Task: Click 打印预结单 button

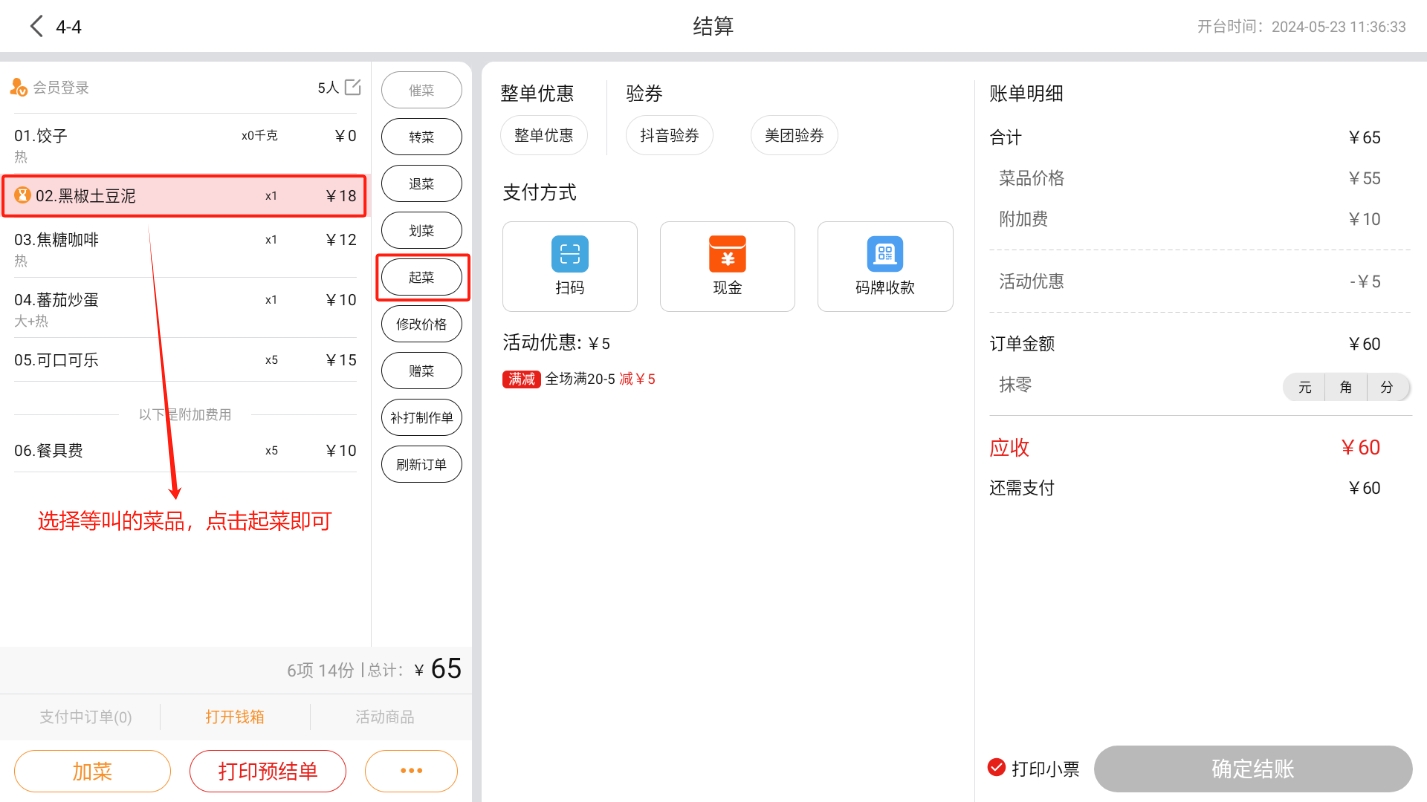Action: coord(268,771)
